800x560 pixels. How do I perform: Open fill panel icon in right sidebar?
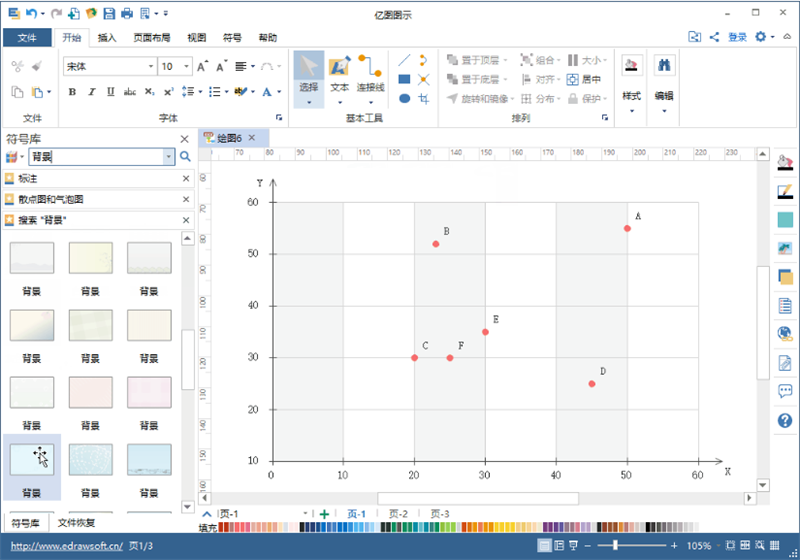coord(785,163)
